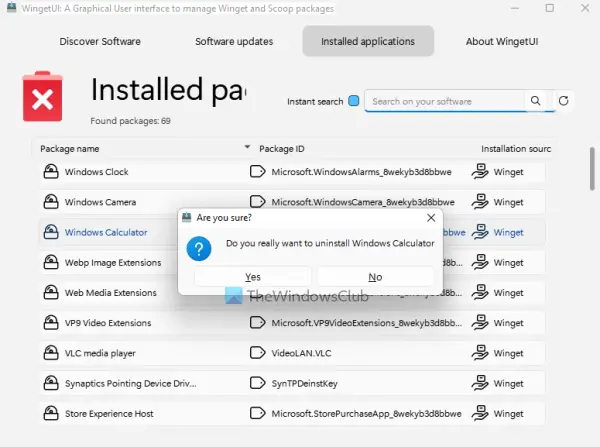This screenshot has height=447, width=600.
Task: Reload packages with the refresh icon
Action: click(563, 101)
